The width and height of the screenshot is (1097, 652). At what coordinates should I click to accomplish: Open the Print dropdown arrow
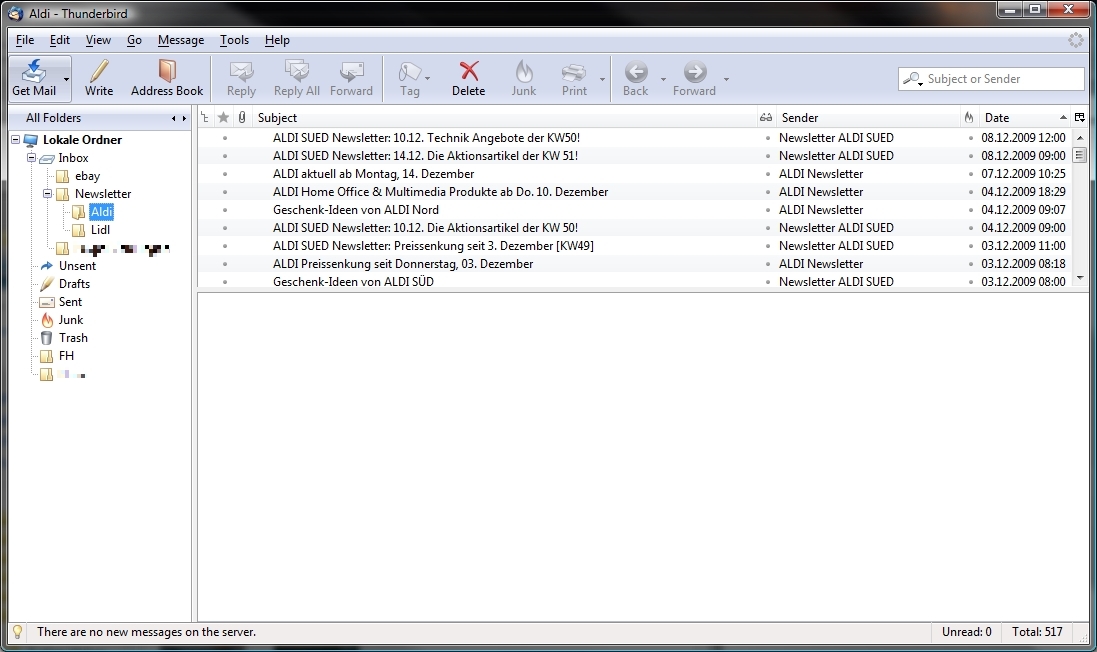click(602, 79)
